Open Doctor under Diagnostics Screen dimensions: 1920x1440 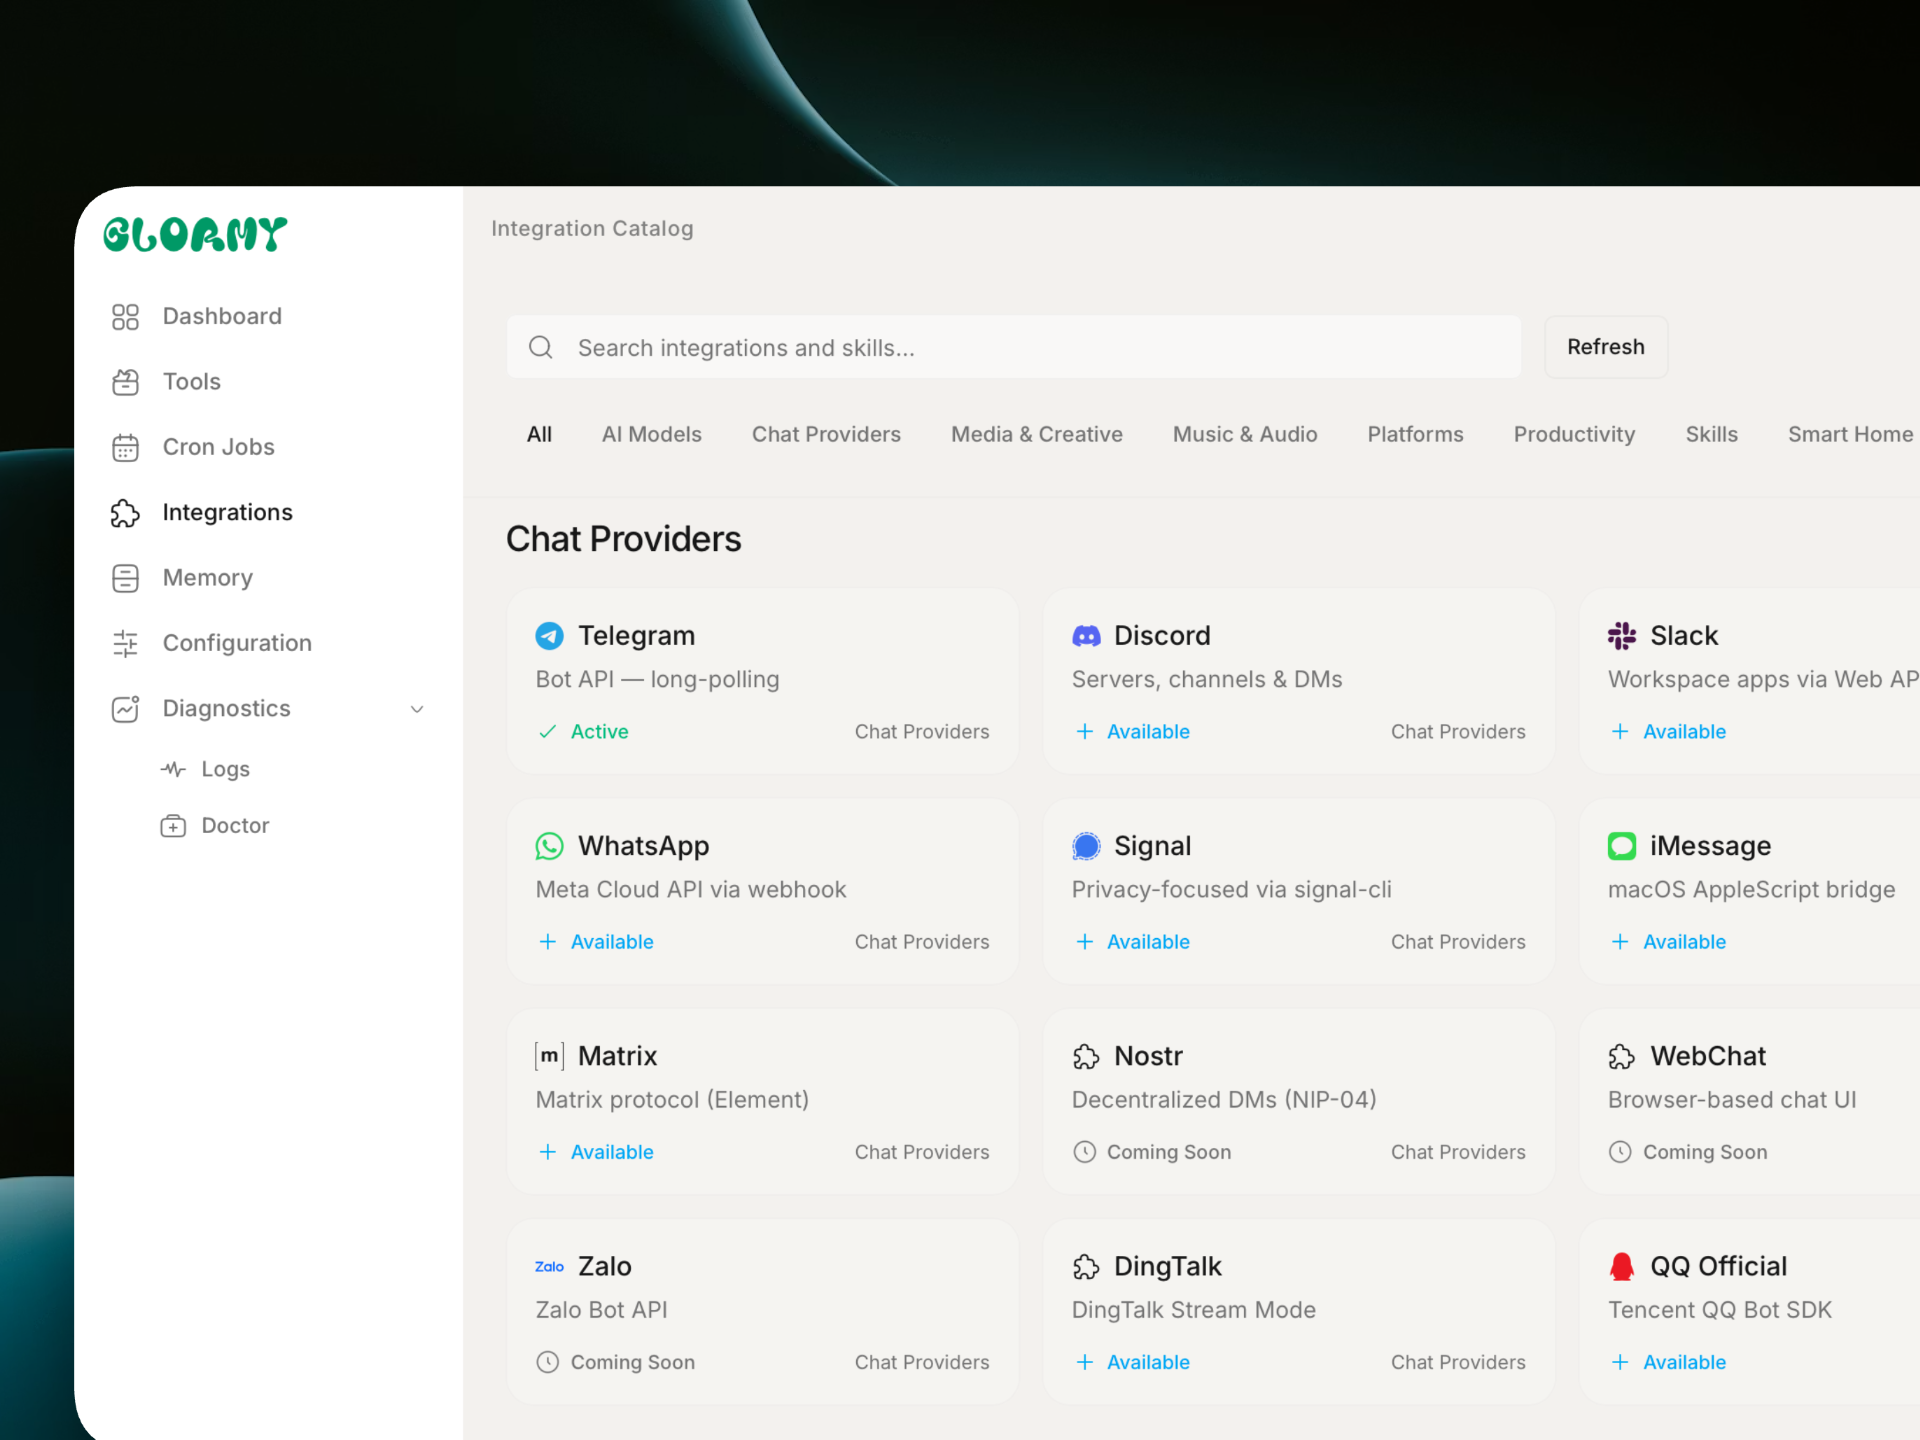[235, 826]
